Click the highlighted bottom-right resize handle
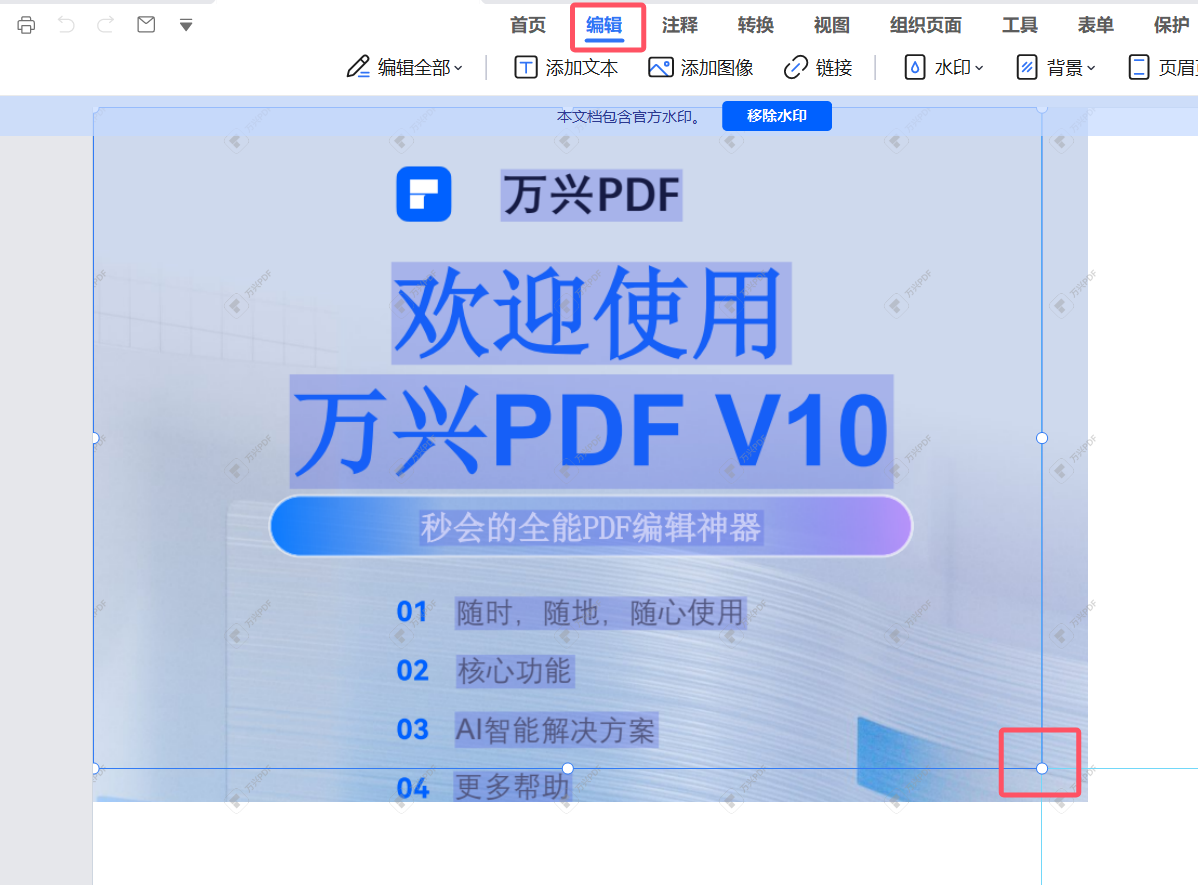 [x=1041, y=769]
